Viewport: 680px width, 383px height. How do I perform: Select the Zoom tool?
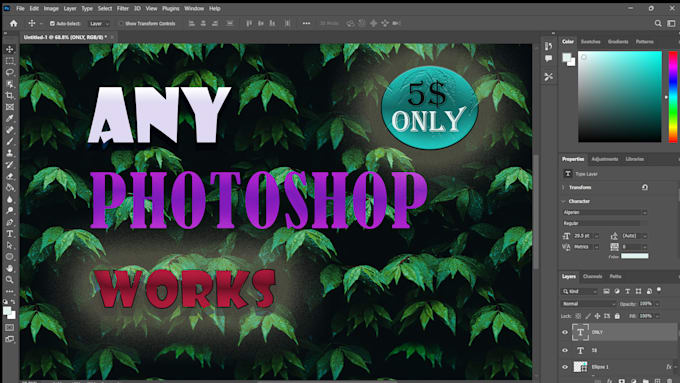point(10,280)
